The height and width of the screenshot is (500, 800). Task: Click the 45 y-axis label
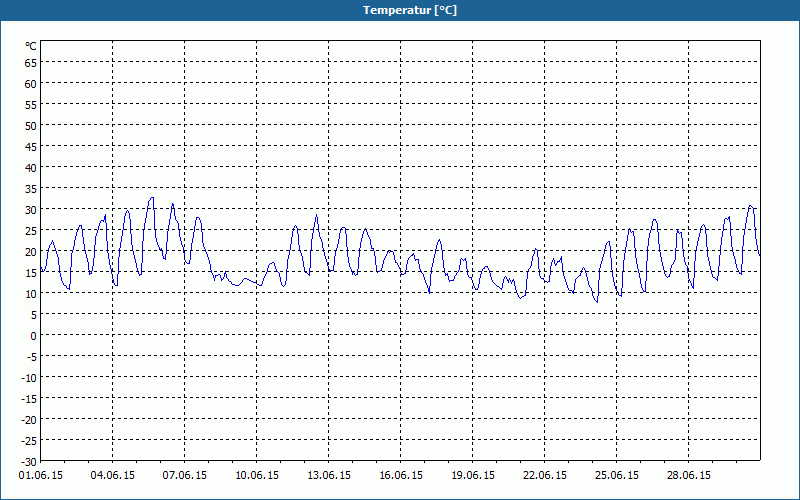31,147
